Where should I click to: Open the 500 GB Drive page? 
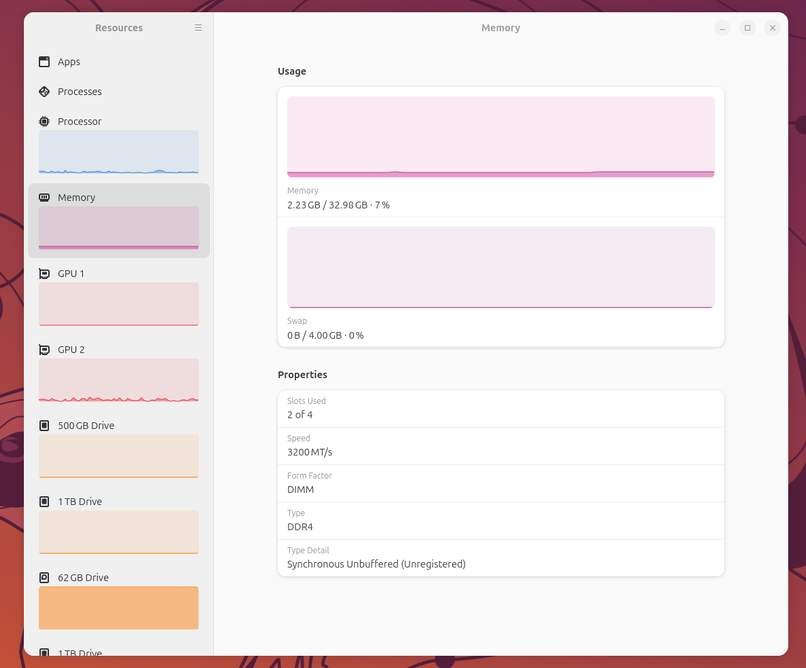119,448
